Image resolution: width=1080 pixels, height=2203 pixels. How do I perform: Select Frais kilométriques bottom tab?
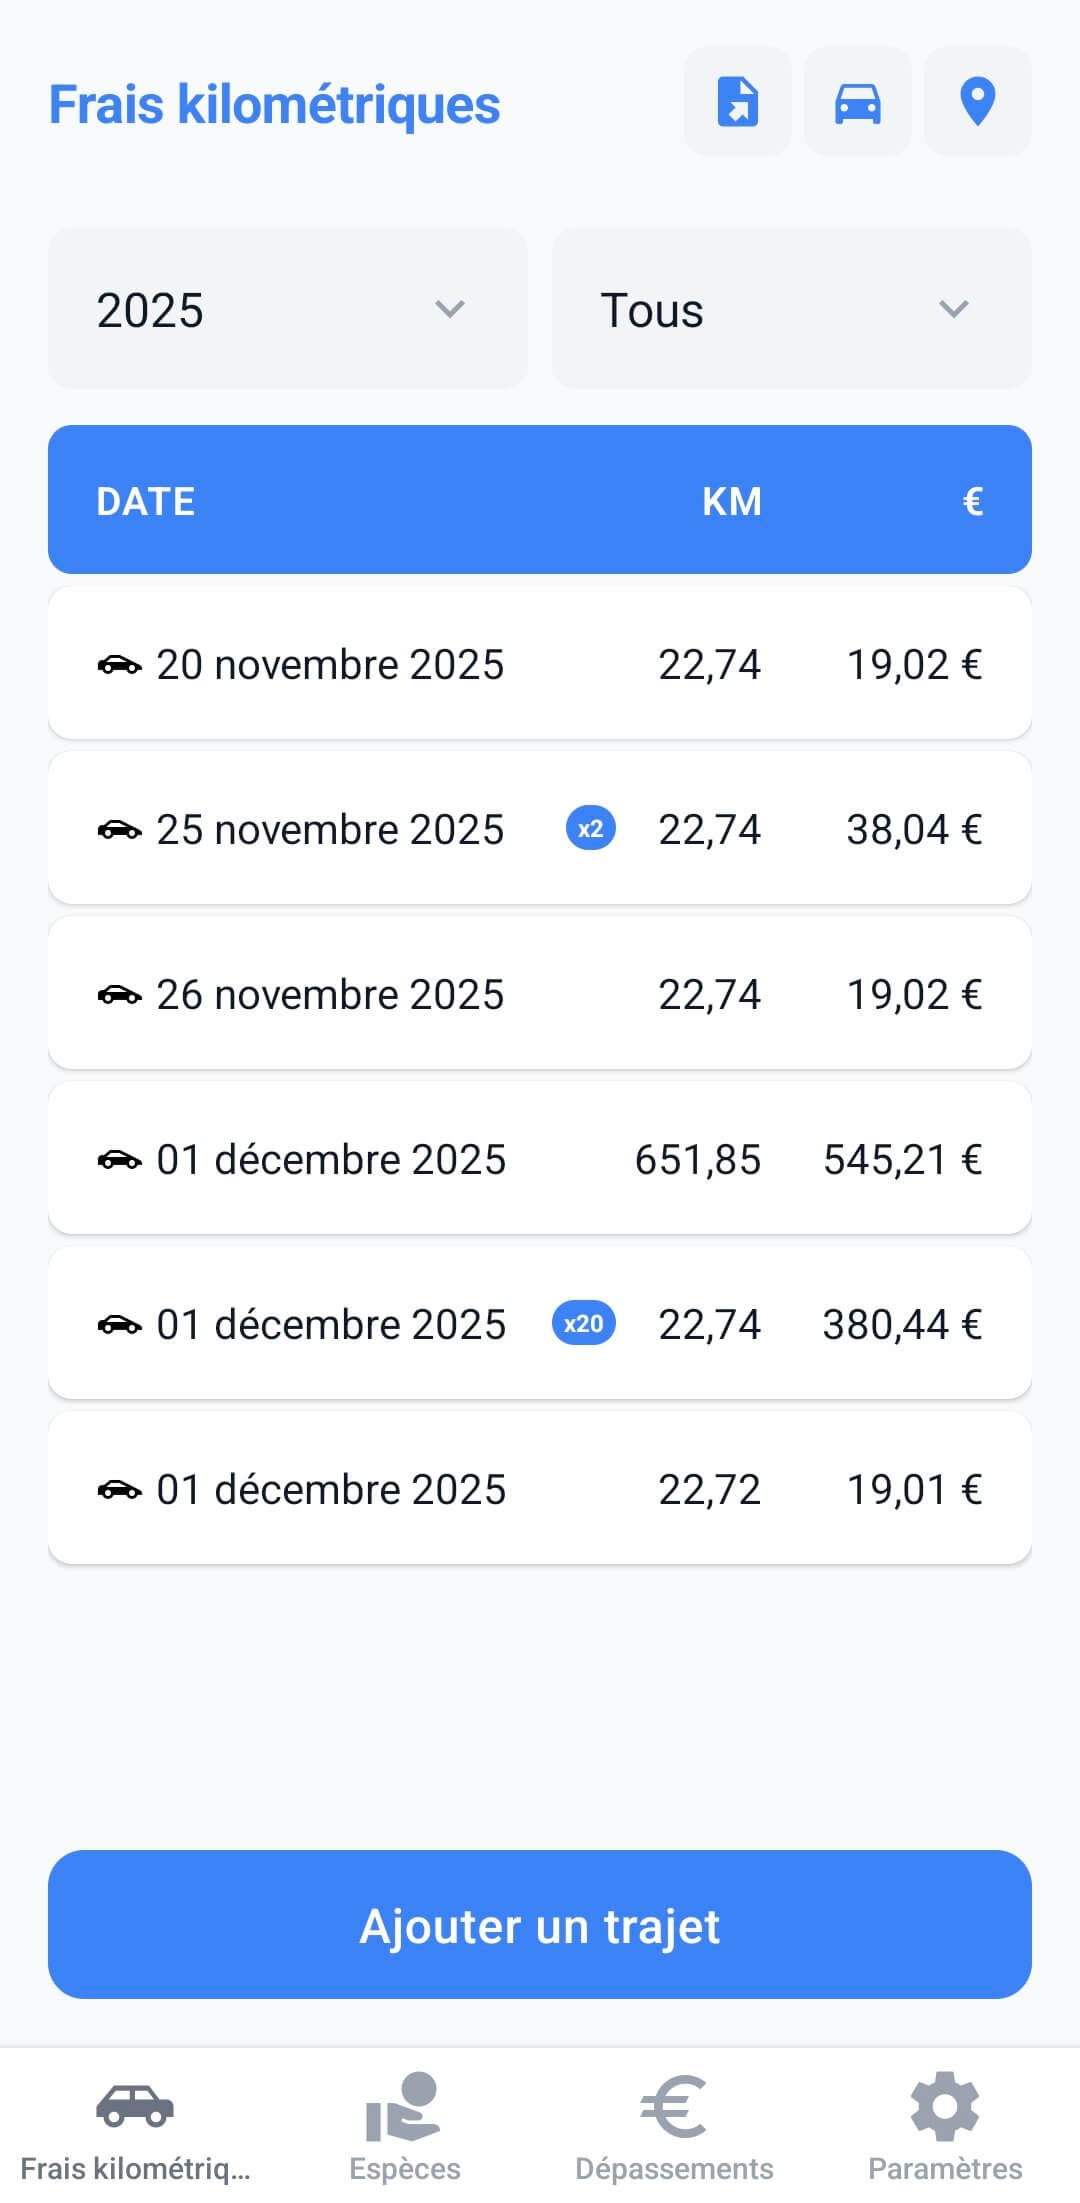(135, 2125)
